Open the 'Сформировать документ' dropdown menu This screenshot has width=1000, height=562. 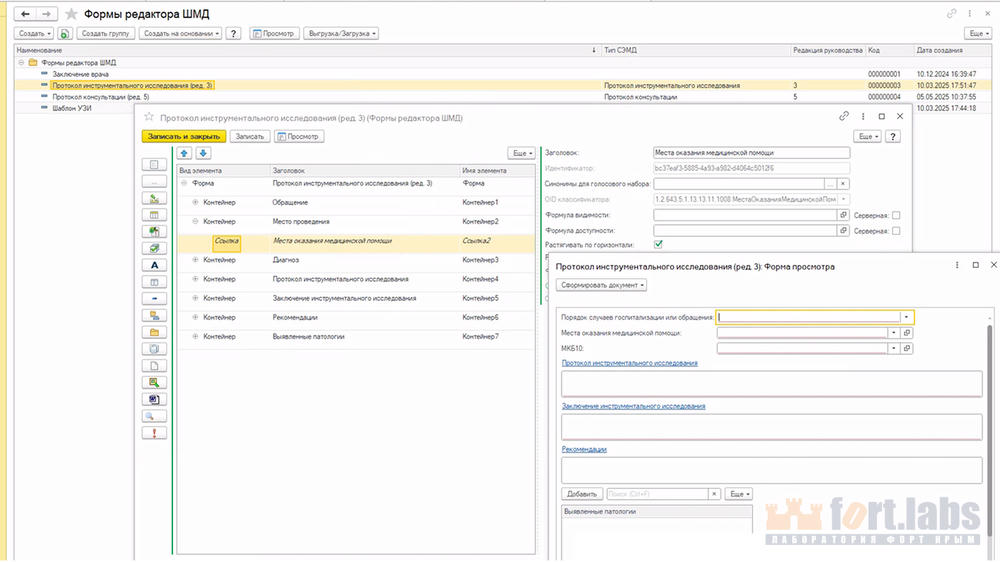601,285
